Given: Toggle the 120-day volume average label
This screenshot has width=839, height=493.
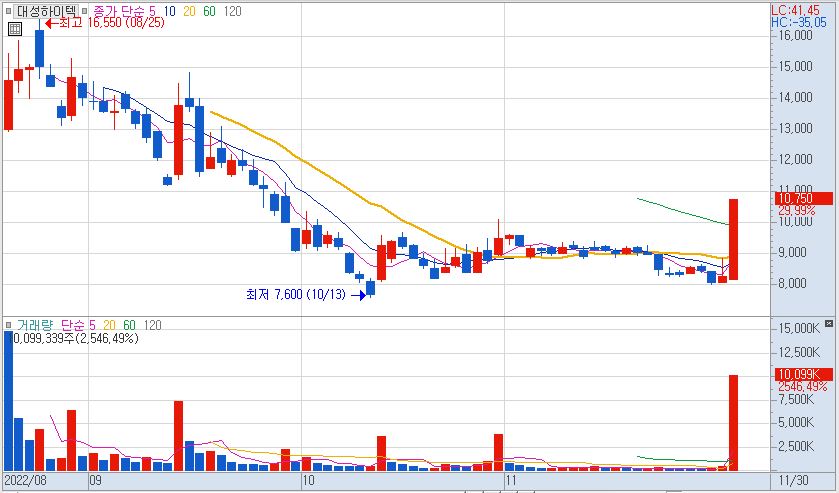Looking at the screenshot, I should tap(152, 325).
